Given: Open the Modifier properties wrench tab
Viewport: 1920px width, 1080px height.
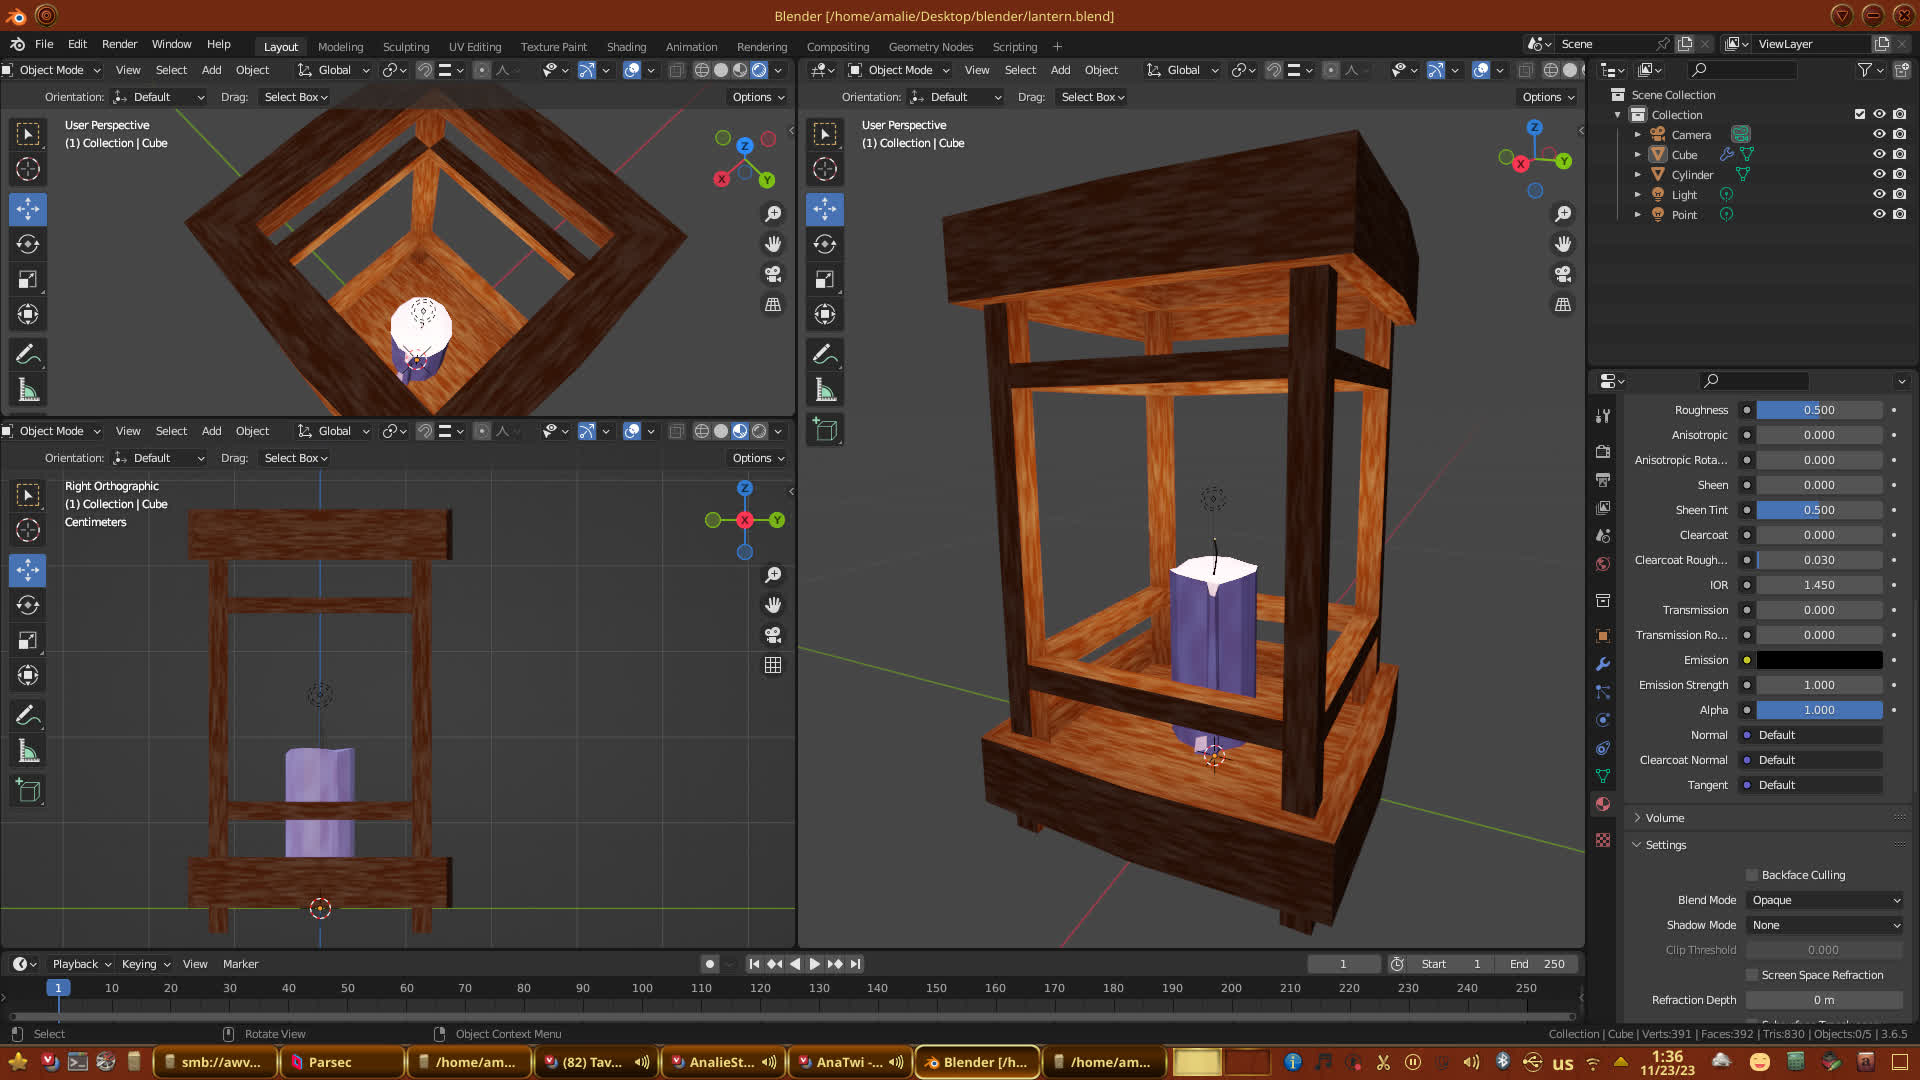Looking at the screenshot, I should tap(1603, 664).
